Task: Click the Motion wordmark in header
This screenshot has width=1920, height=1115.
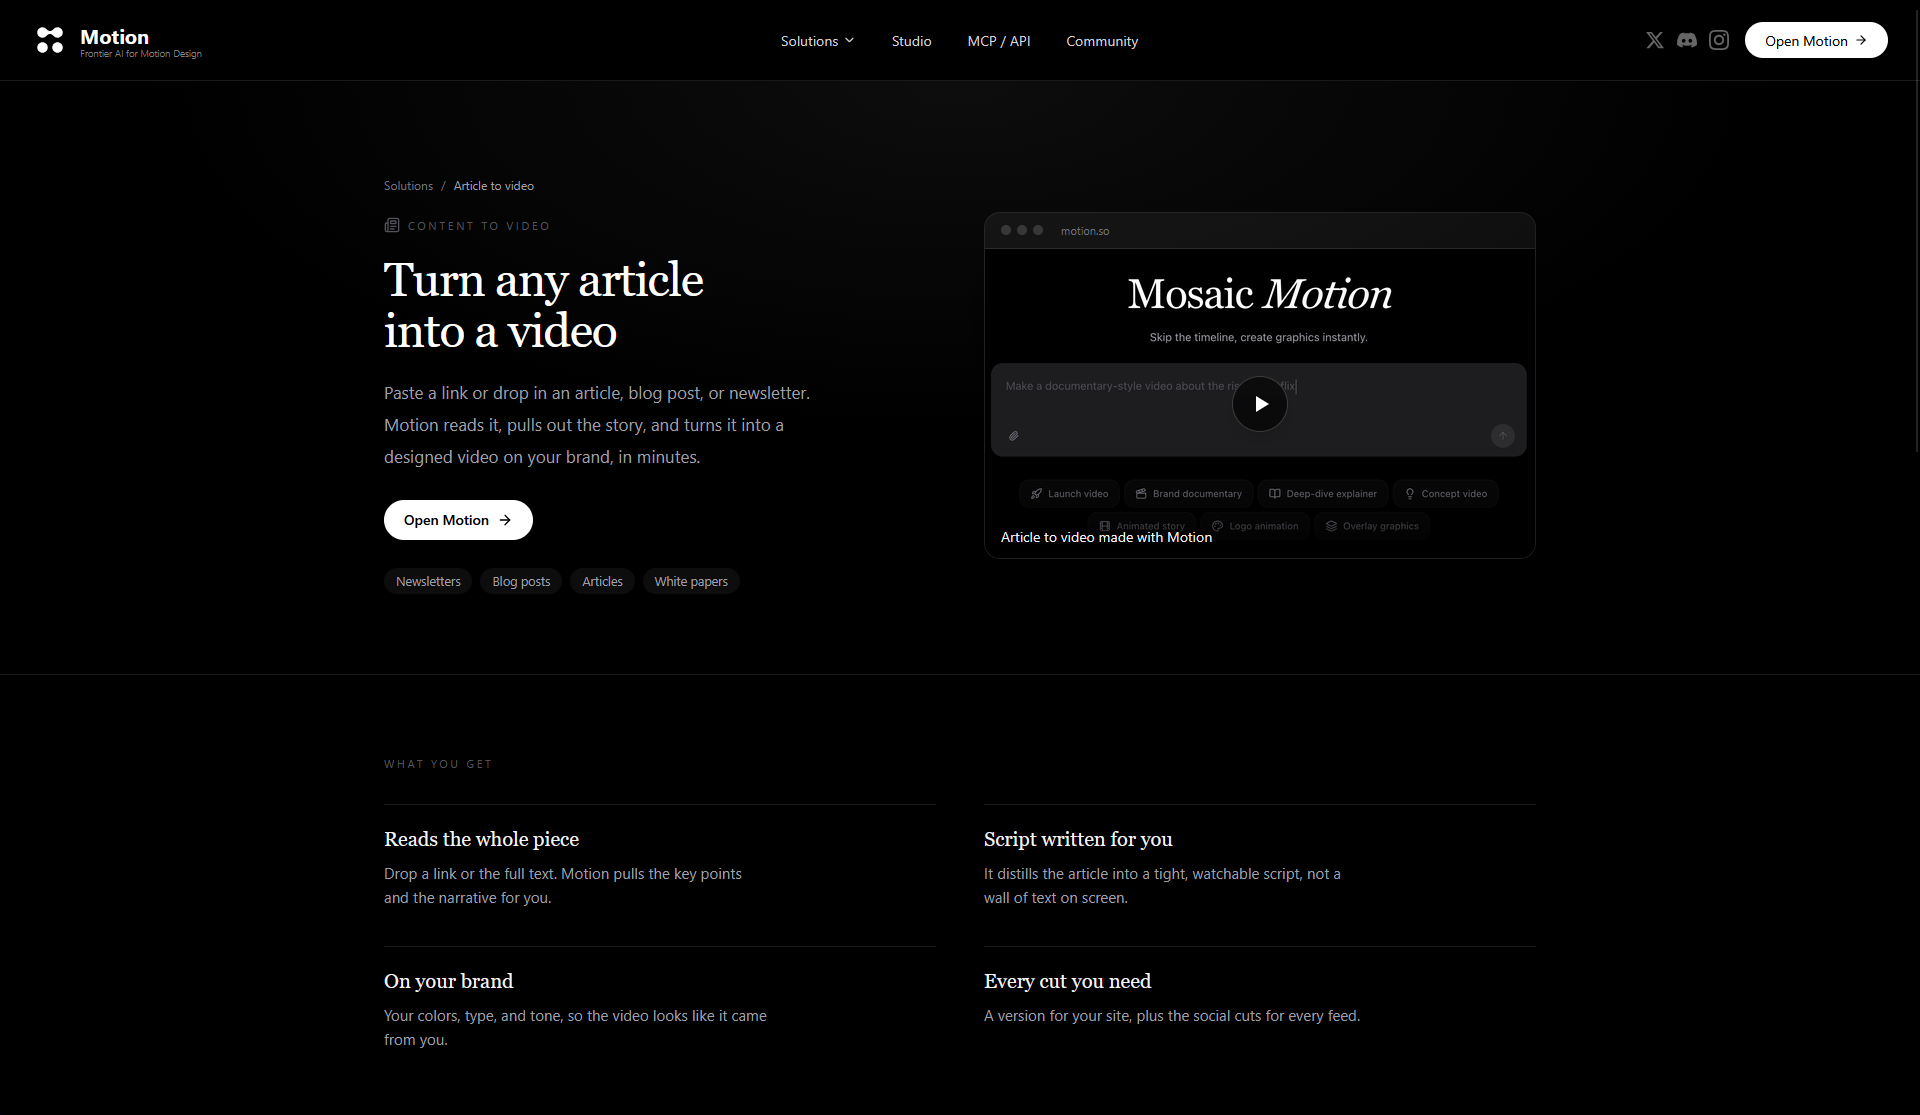Action: tap(114, 37)
